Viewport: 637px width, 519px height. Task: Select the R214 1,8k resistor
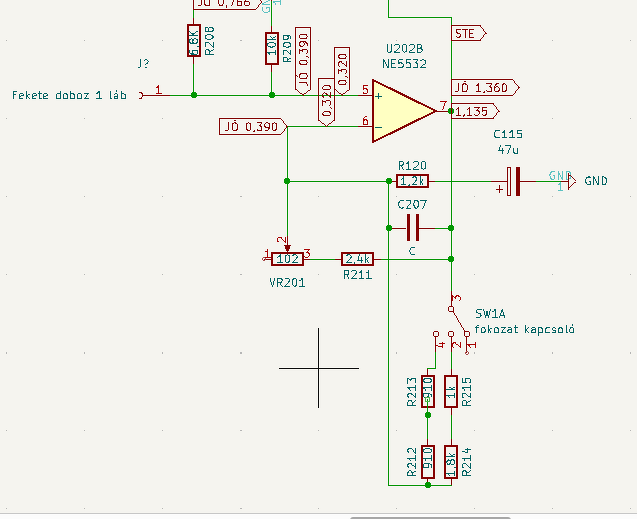coord(451,462)
